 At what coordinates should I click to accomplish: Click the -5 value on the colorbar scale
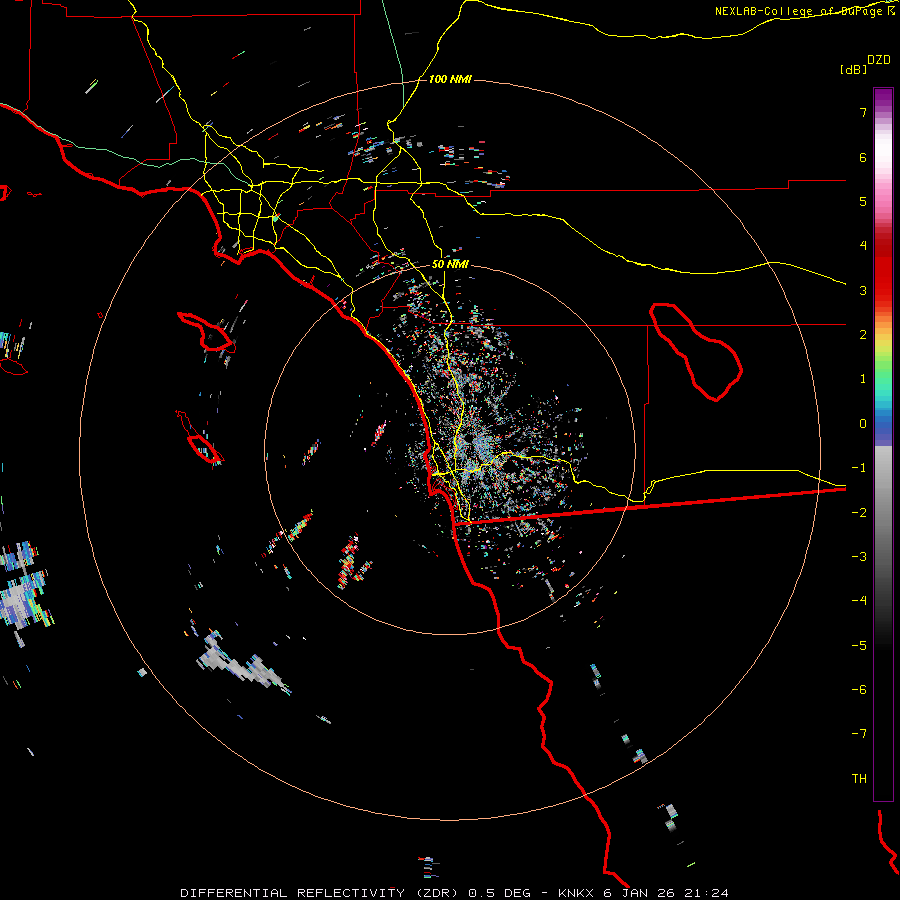pyautogui.click(x=859, y=646)
